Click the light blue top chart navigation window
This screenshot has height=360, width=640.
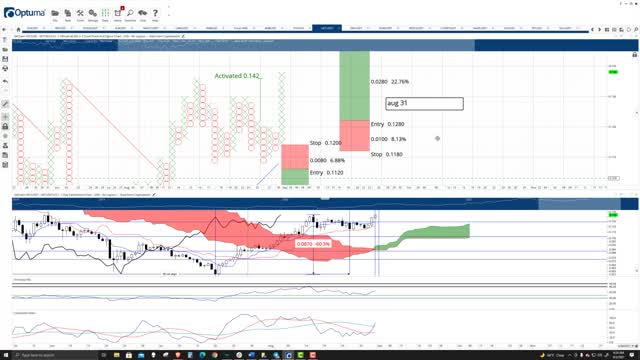pyautogui.click(x=296, y=45)
